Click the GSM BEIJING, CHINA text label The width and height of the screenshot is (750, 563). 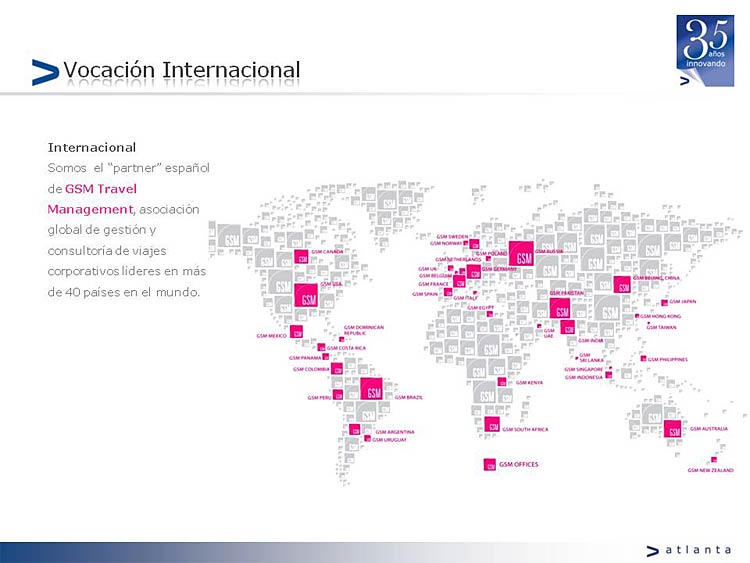[x=656, y=277]
